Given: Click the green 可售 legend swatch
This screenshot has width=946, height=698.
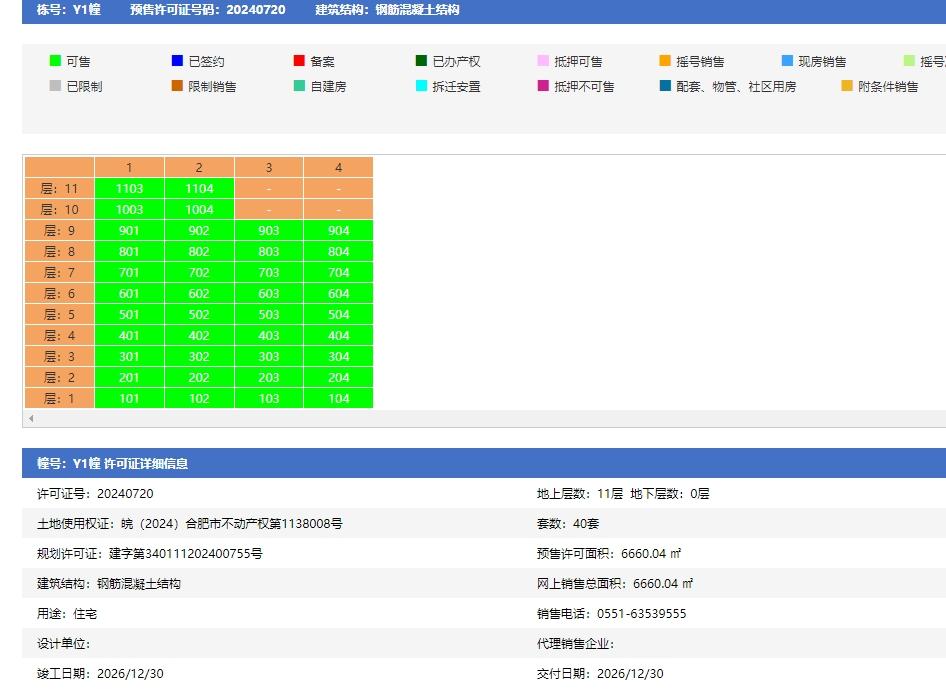Looking at the screenshot, I should click(x=55, y=60).
